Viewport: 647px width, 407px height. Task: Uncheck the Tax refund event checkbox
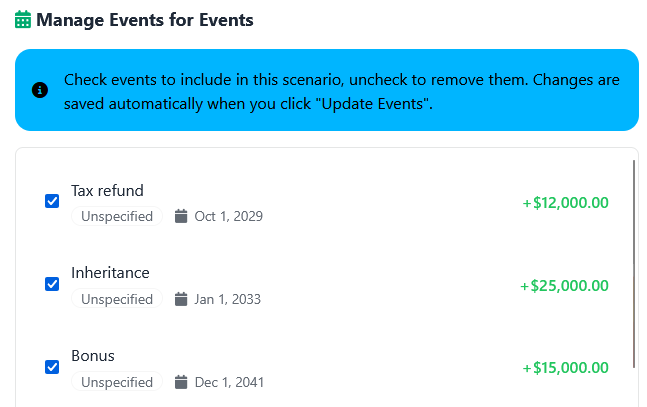pos(52,201)
